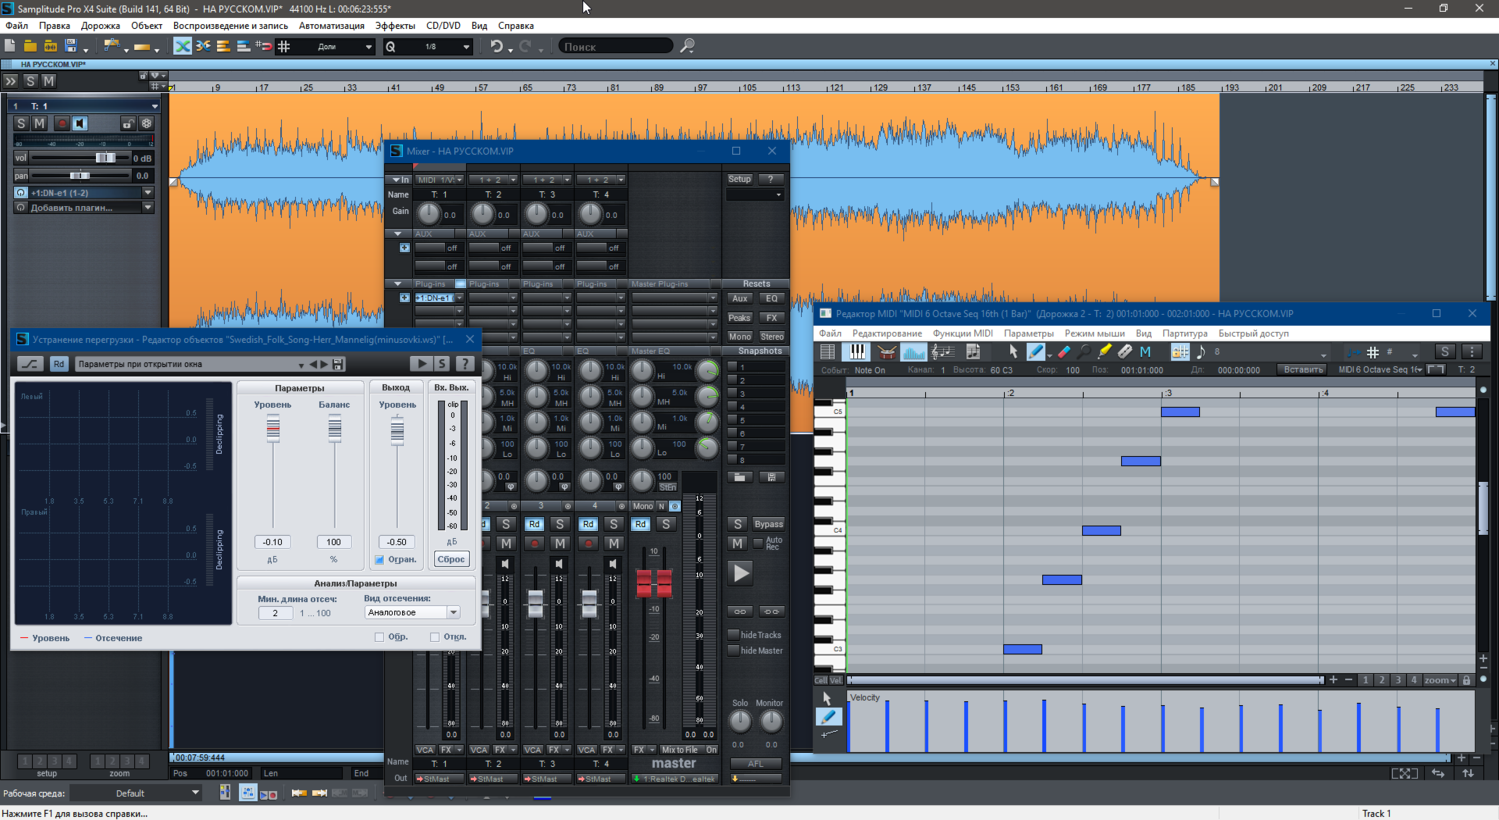Arm record on track 1

pyautogui.click(x=61, y=123)
